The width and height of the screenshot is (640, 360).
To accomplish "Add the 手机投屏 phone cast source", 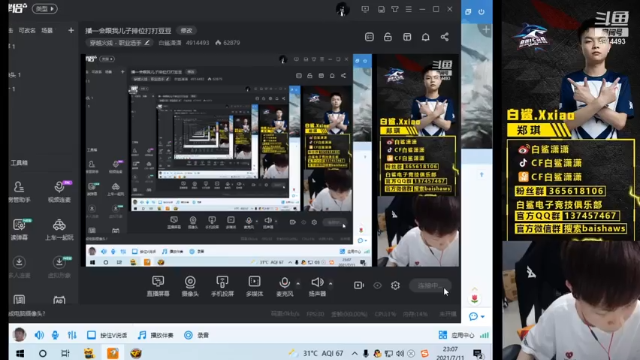I will pos(222,286).
